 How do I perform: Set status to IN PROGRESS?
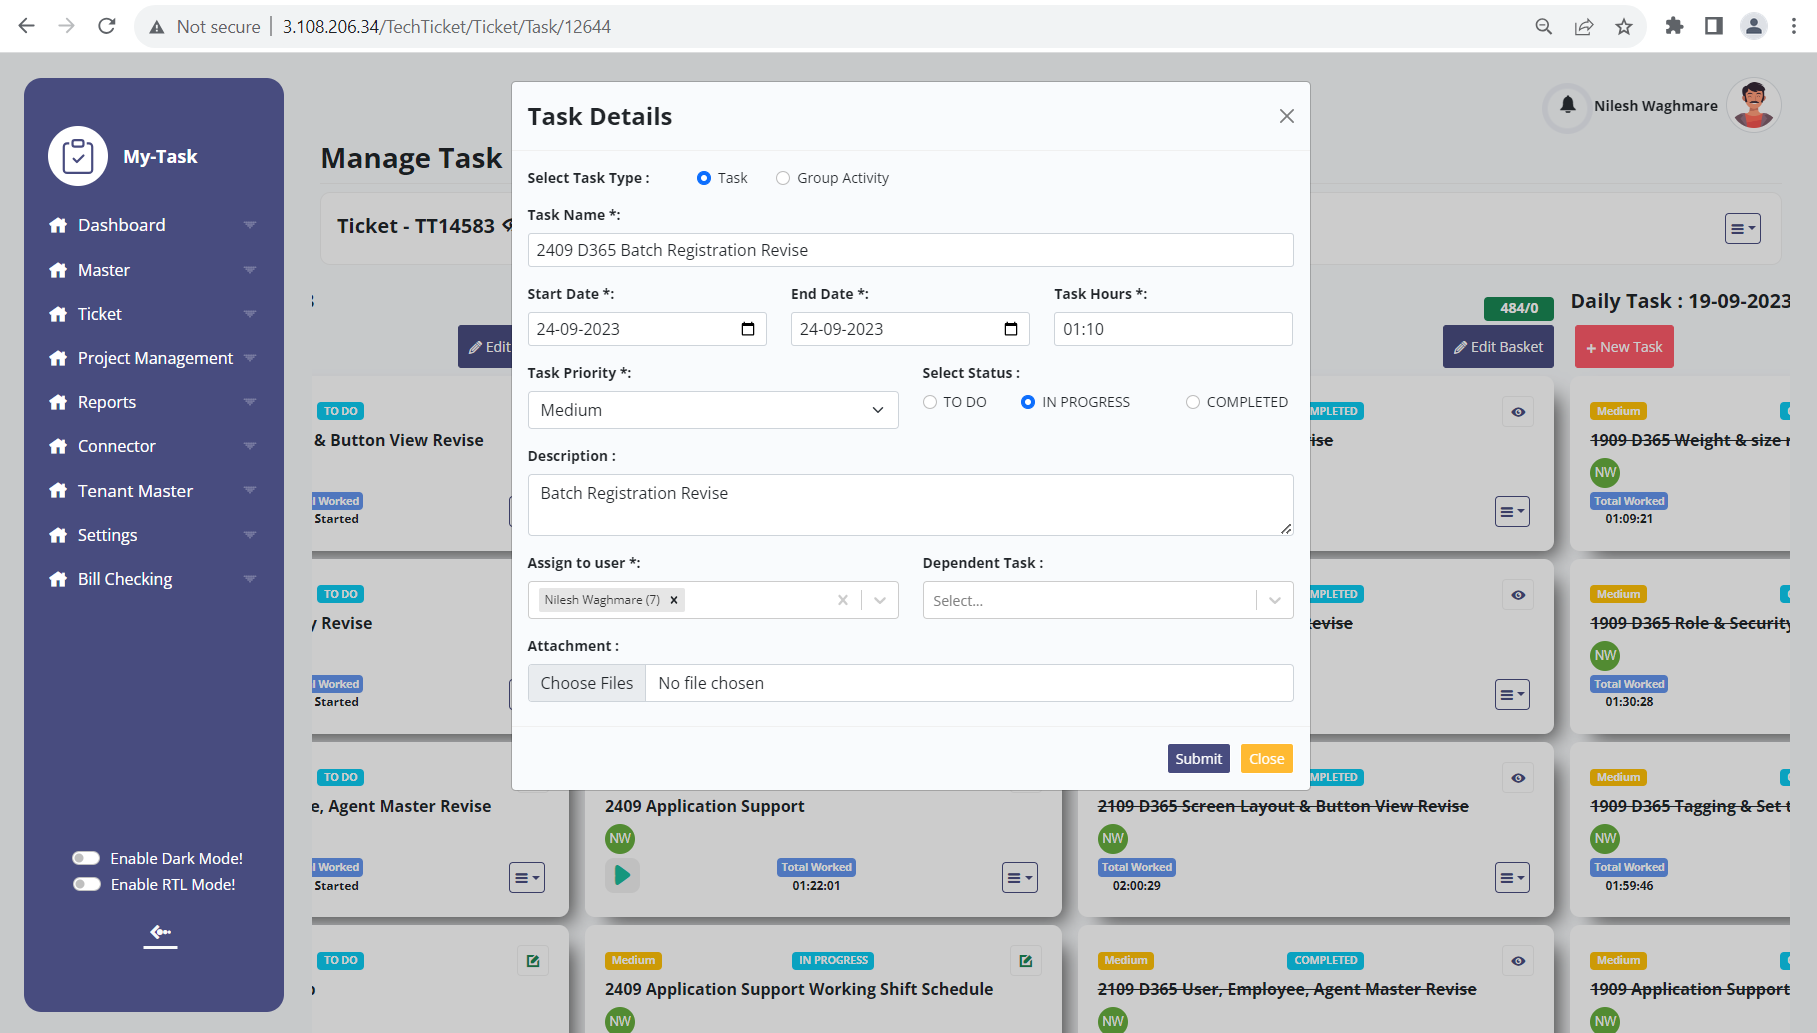[1028, 402]
